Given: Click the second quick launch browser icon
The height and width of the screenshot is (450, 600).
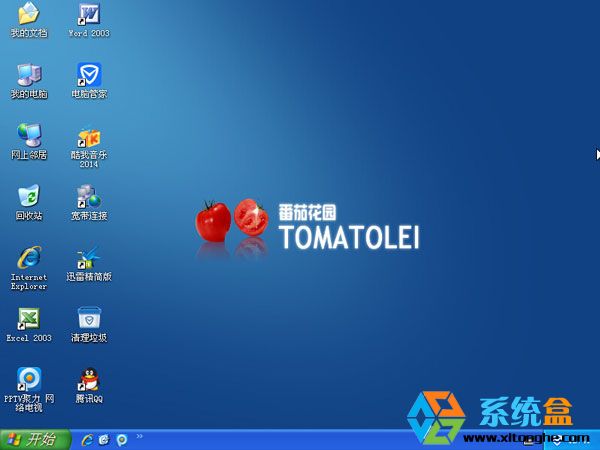Looking at the screenshot, I should [x=104, y=440].
